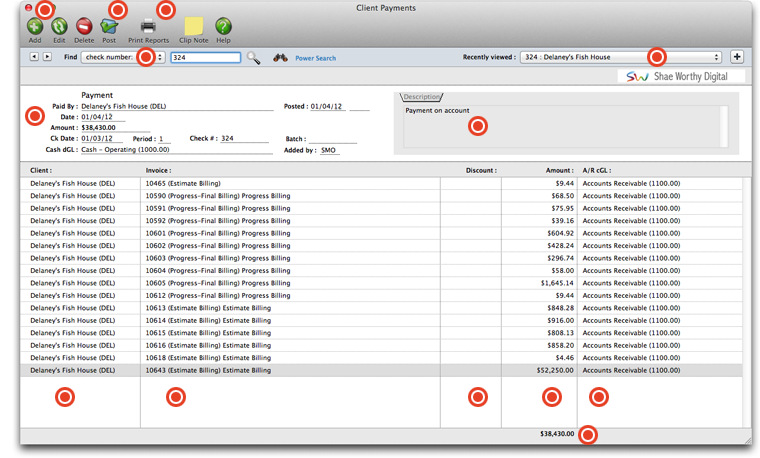Open the Power Search link
This screenshot has width=760, height=458.
(x=316, y=58)
